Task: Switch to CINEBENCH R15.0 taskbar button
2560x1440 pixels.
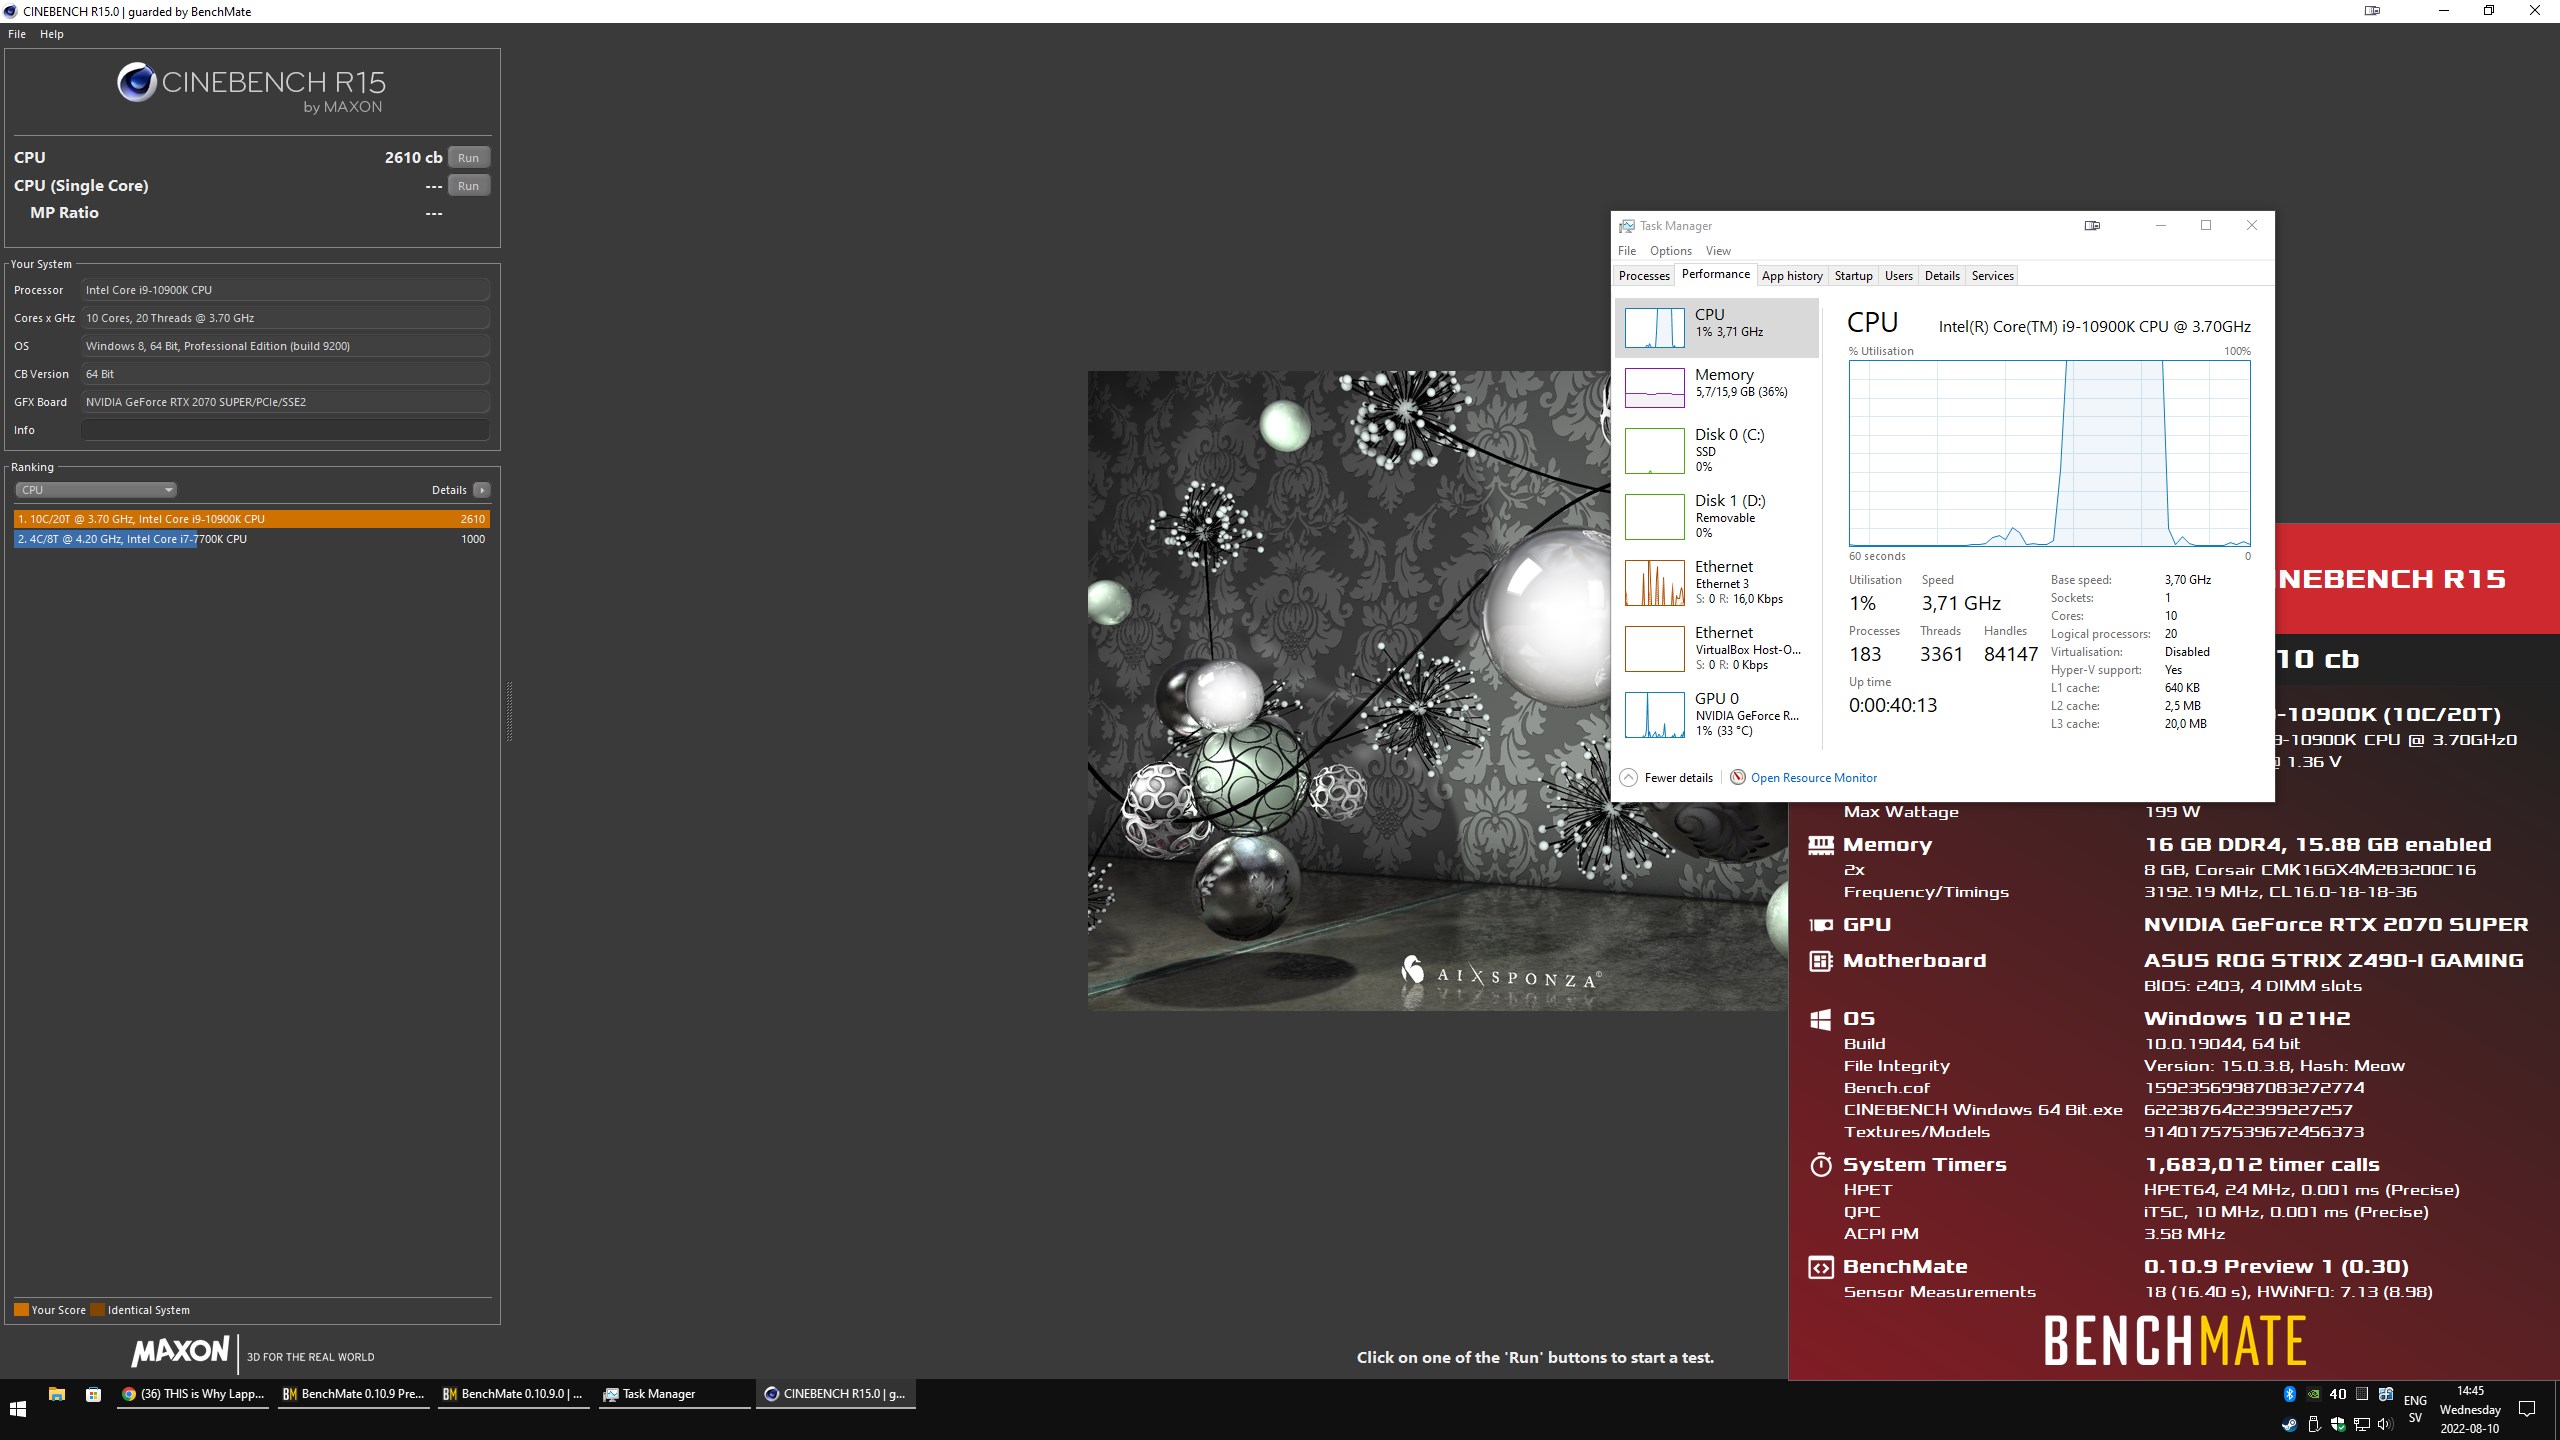Action: pos(836,1394)
